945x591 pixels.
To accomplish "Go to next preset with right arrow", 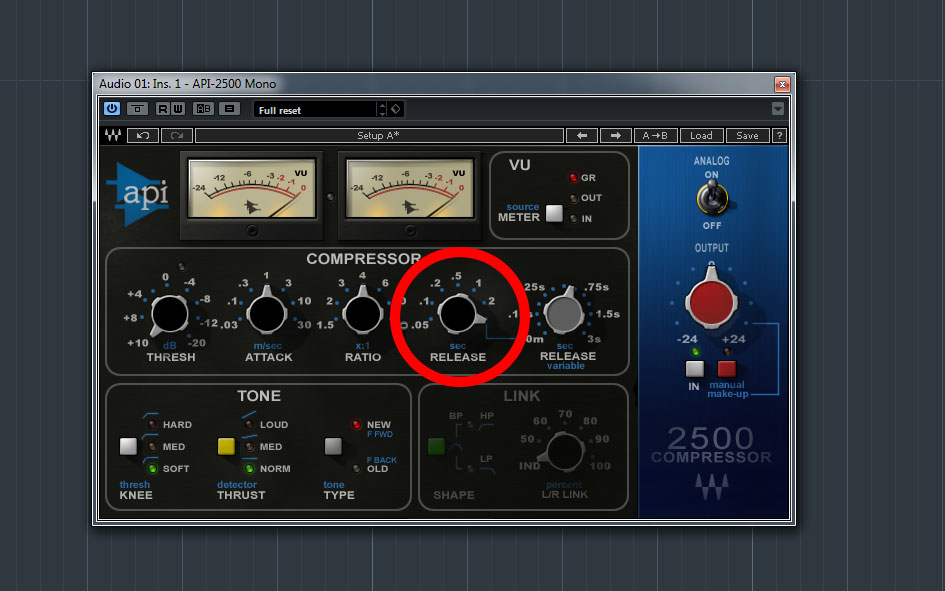I will [615, 136].
